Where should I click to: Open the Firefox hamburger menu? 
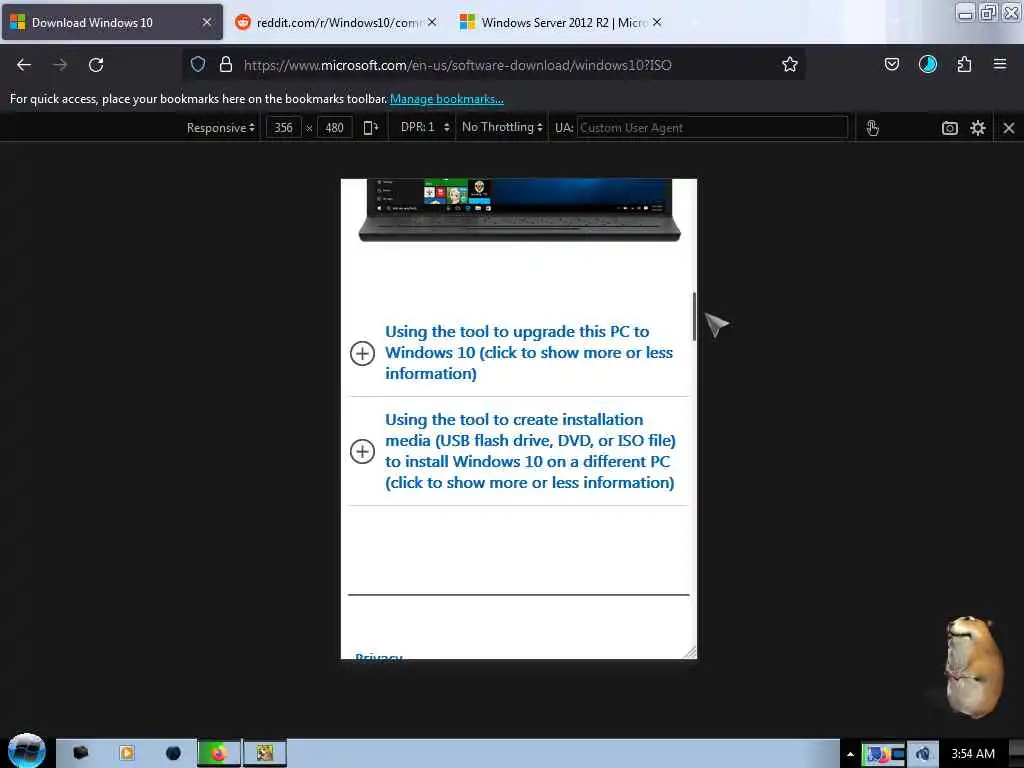click(x=999, y=64)
